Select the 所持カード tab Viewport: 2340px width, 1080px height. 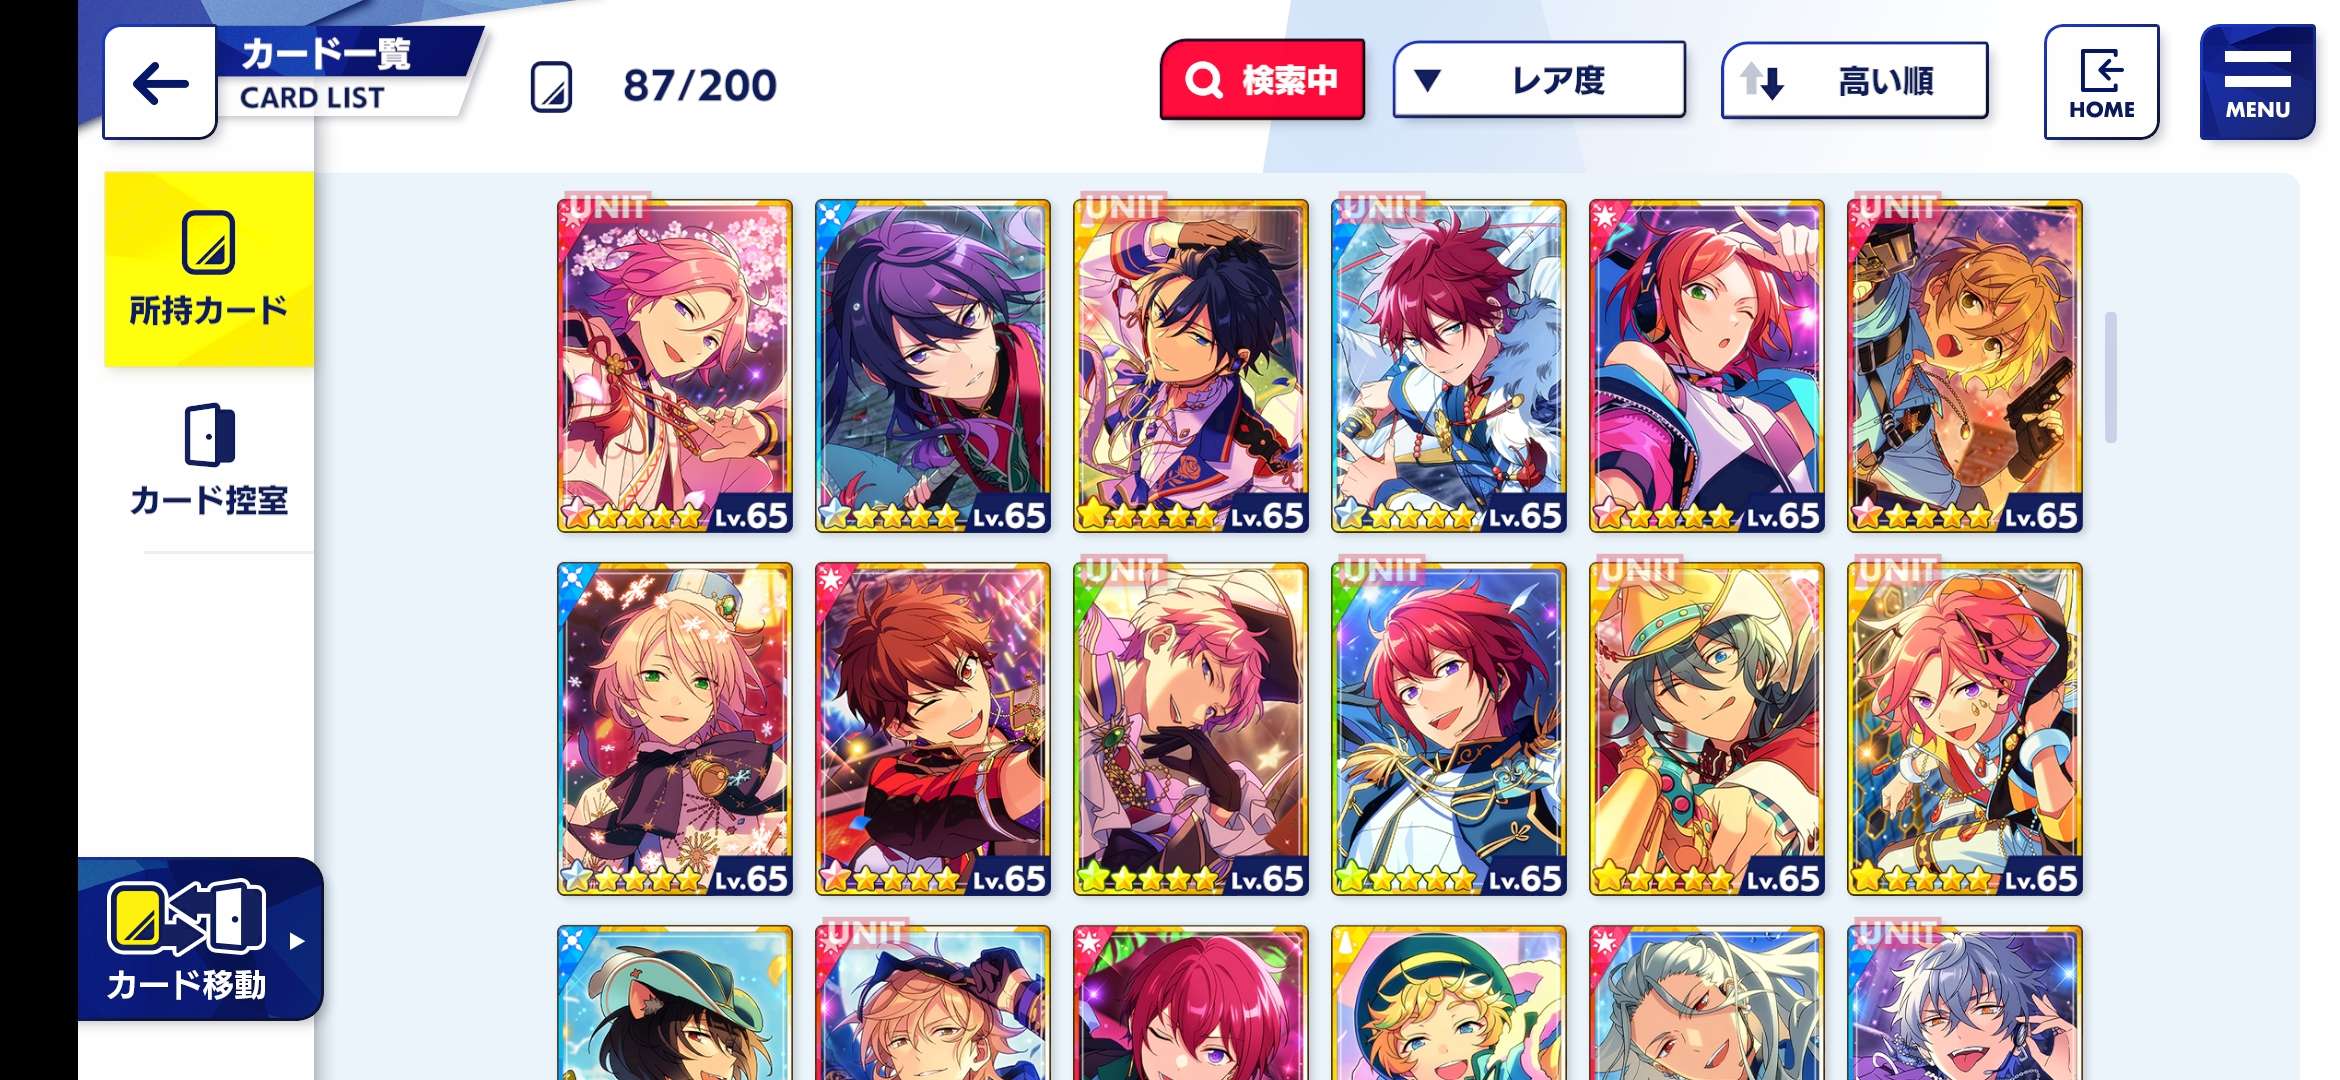click(x=209, y=269)
